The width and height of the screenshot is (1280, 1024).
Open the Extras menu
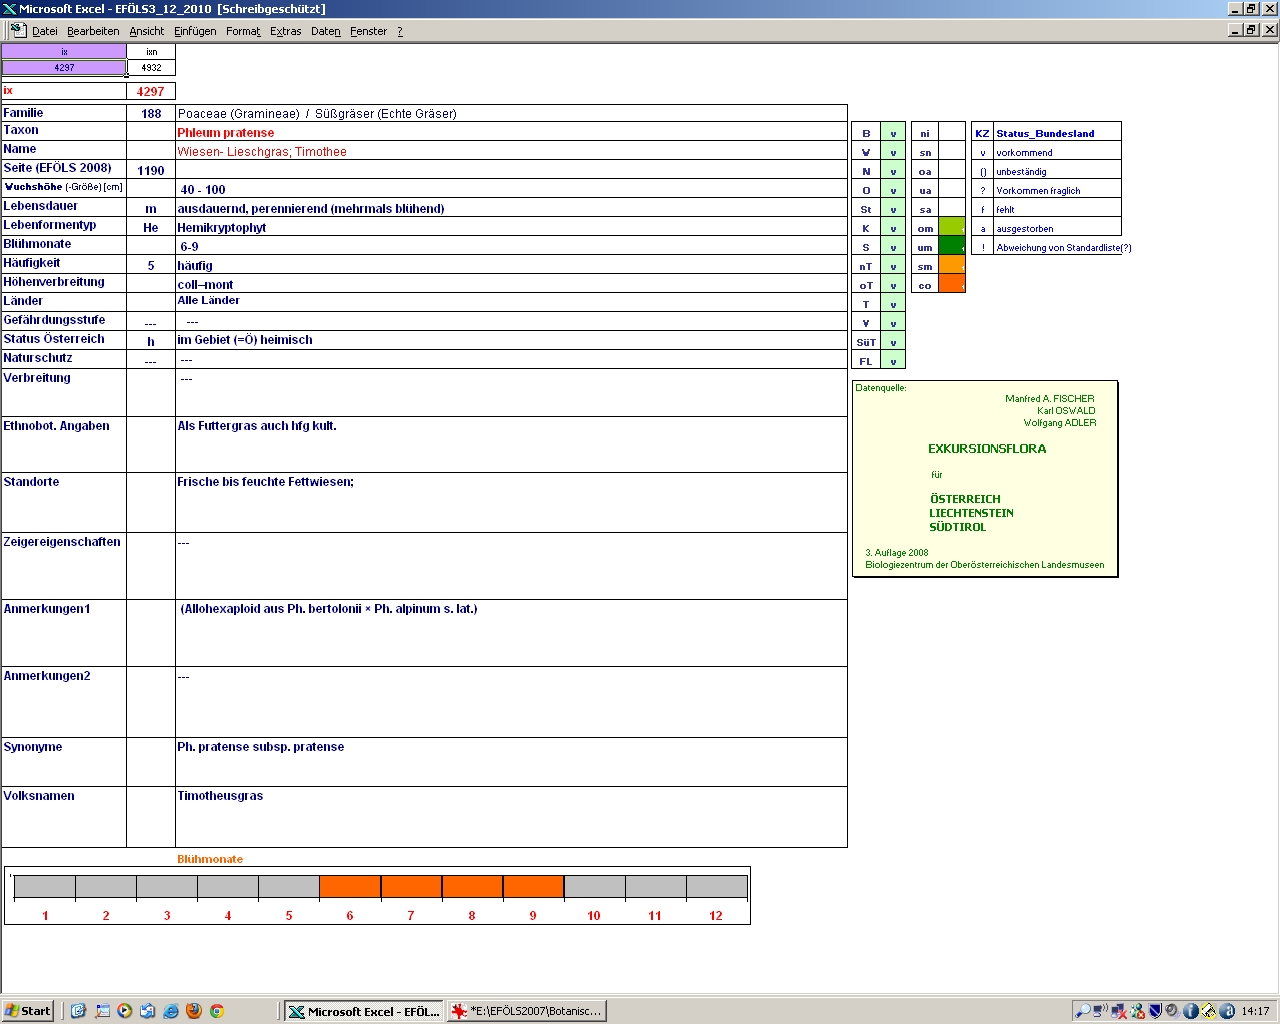(x=285, y=31)
